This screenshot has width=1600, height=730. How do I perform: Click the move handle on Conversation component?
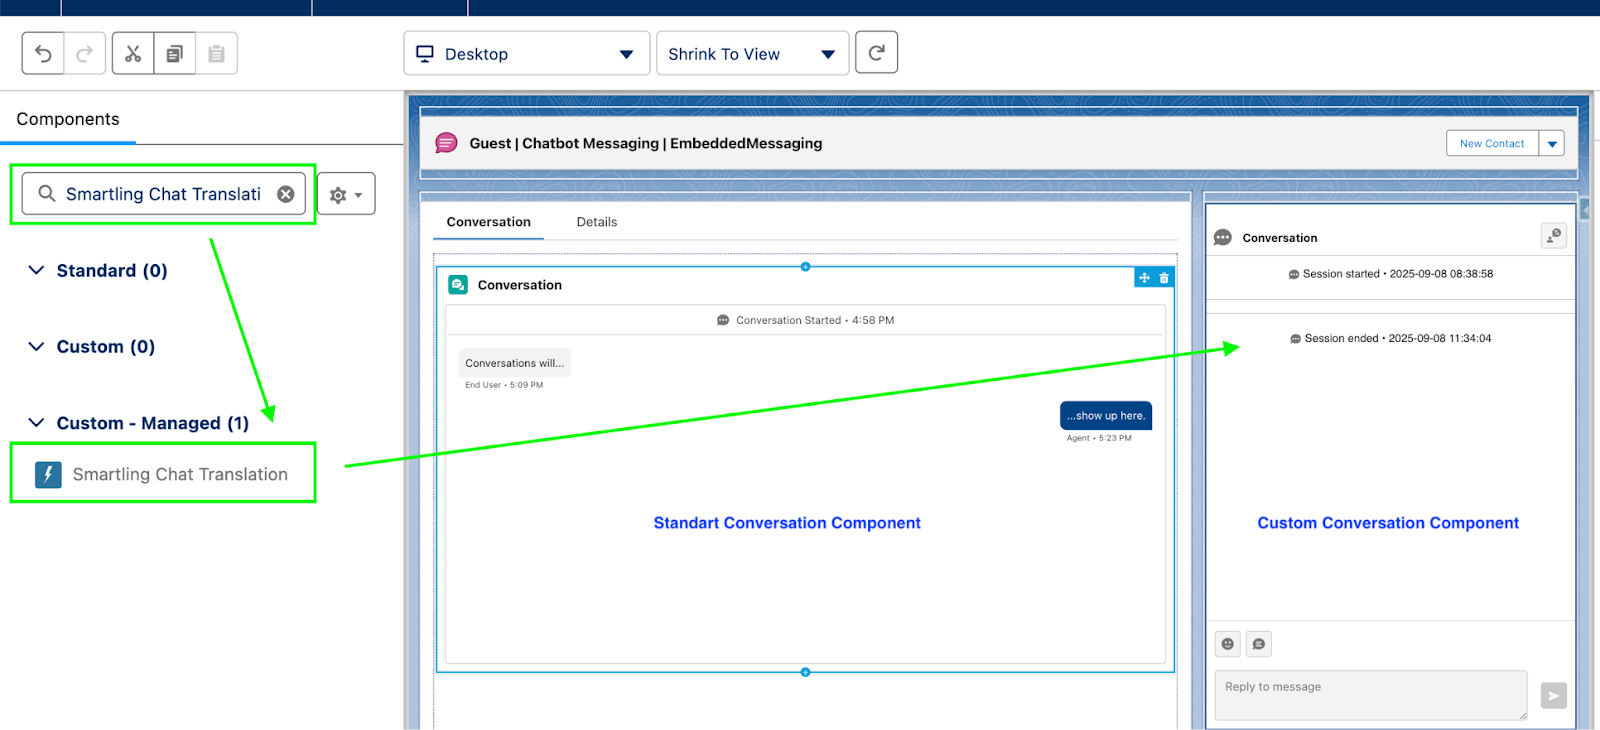pyautogui.click(x=1144, y=278)
